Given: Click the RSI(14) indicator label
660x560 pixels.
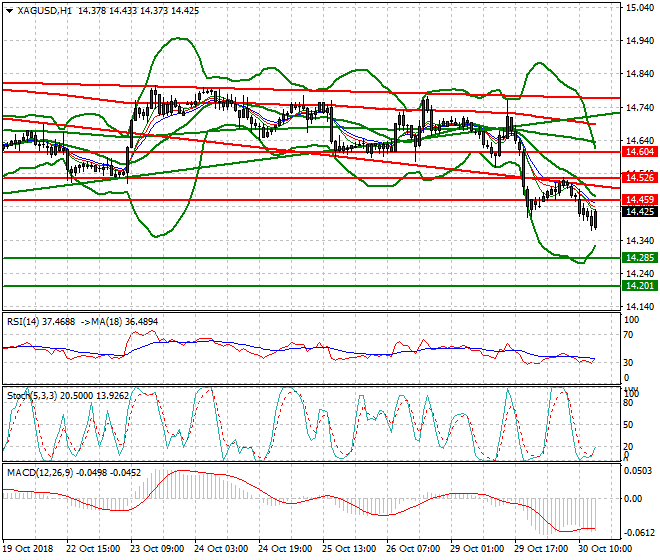Looking at the screenshot, I should [27, 321].
